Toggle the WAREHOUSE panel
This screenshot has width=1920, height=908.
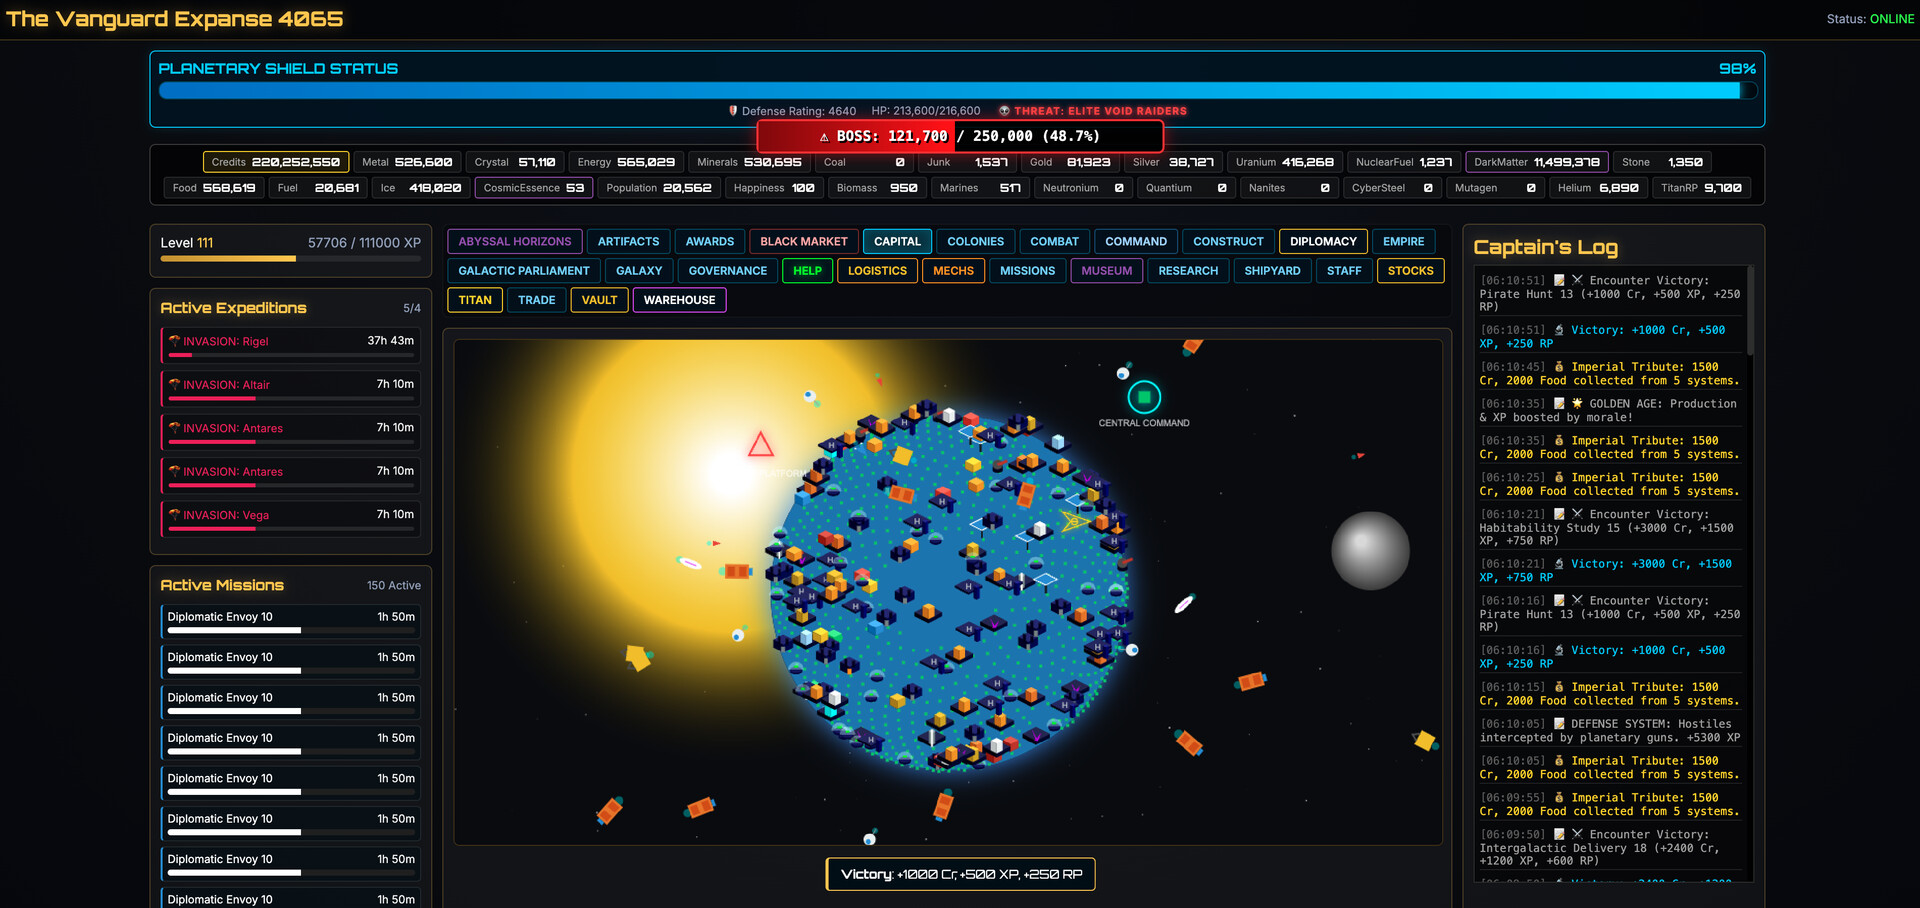click(x=679, y=300)
